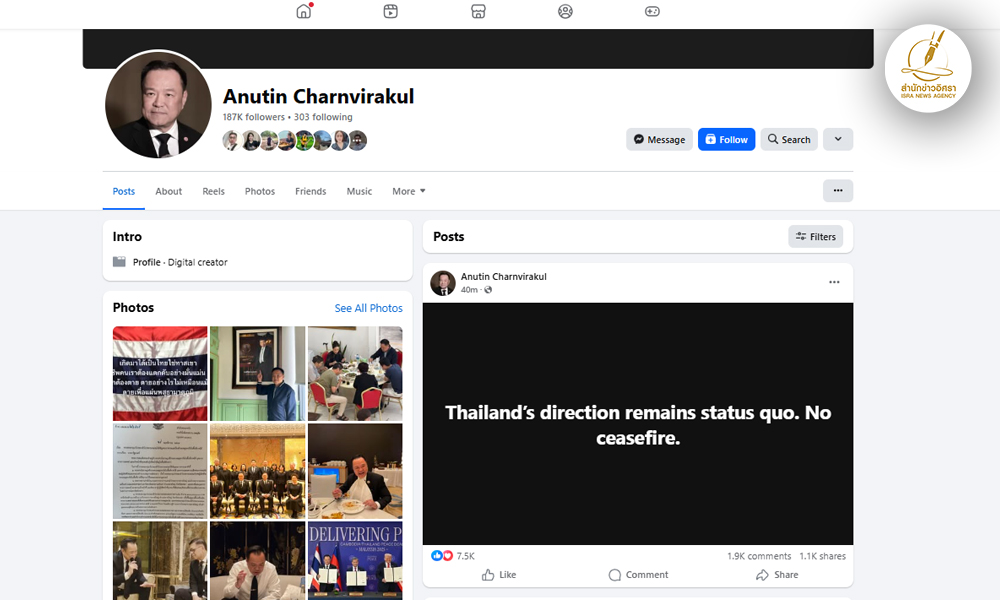Open the Thai flag photo thumbnail
The width and height of the screenshot is (1000, 600).
point(160,373)
